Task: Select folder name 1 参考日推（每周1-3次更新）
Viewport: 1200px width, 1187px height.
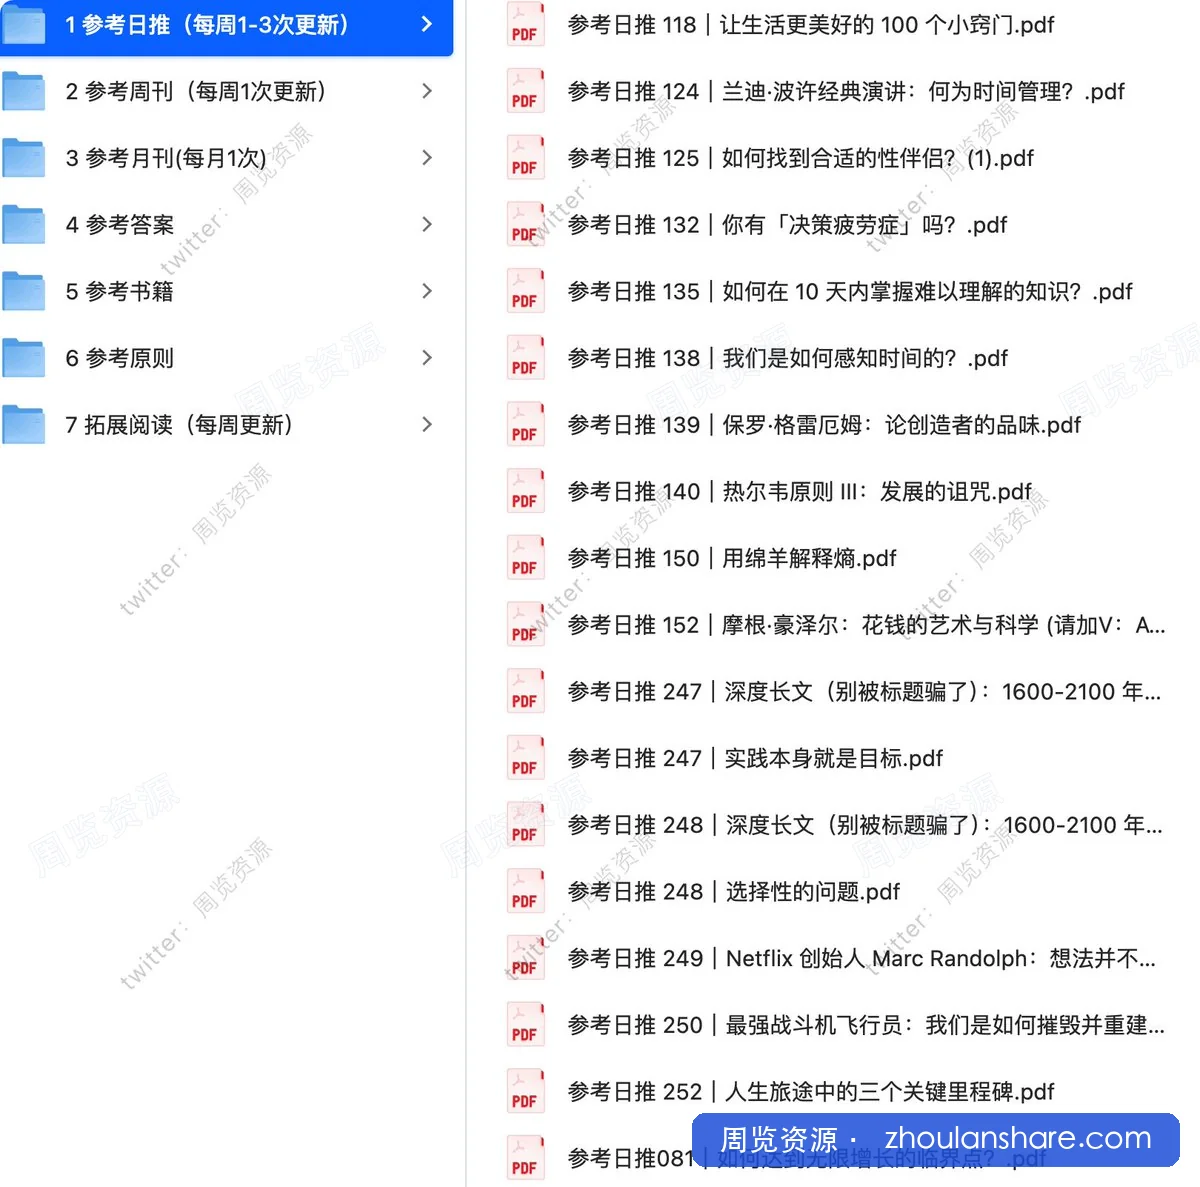Action: 207,25
